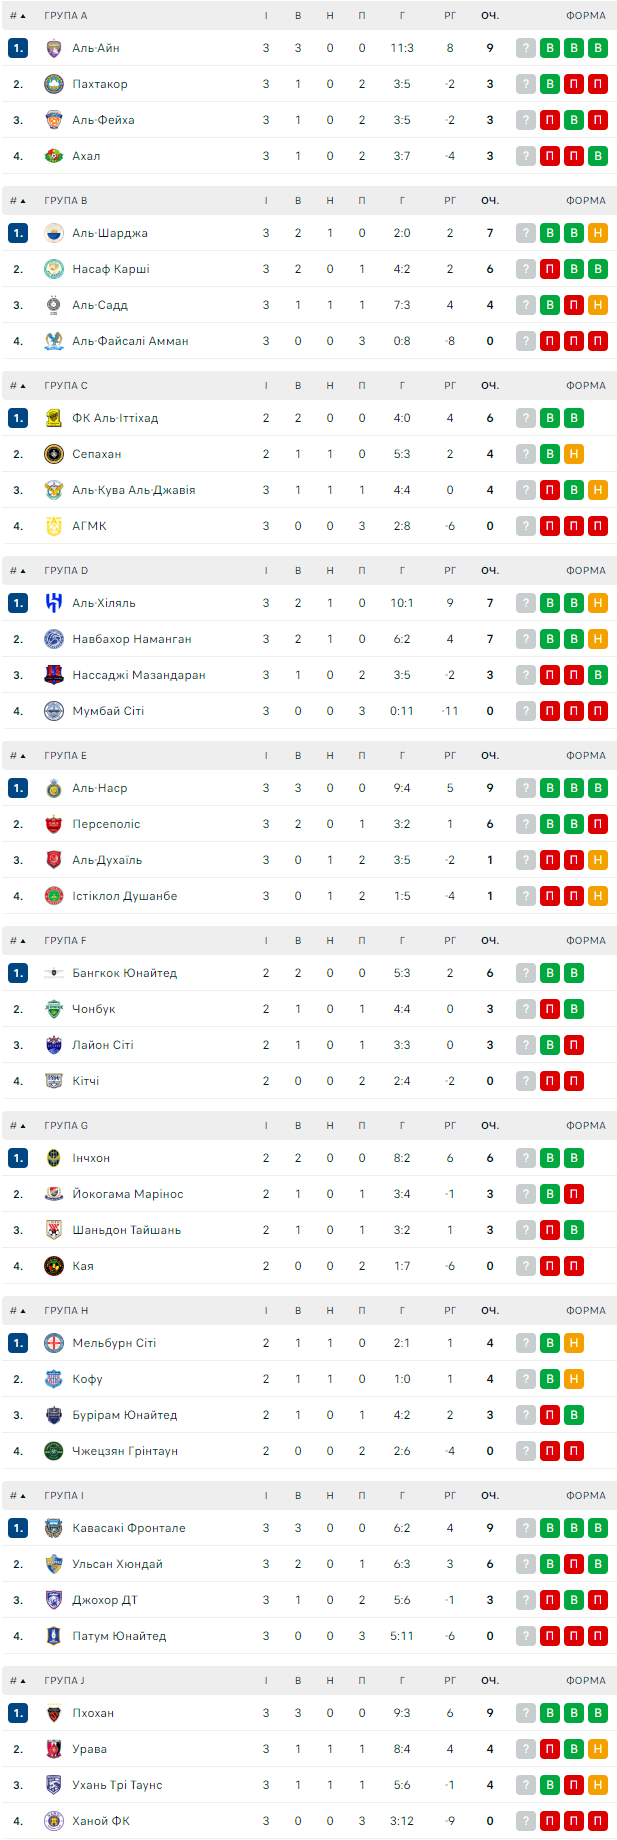Click the ФК Аль-Іттіхад club logo
This screenshot has height=1840, width=617.
click(54, 418)
